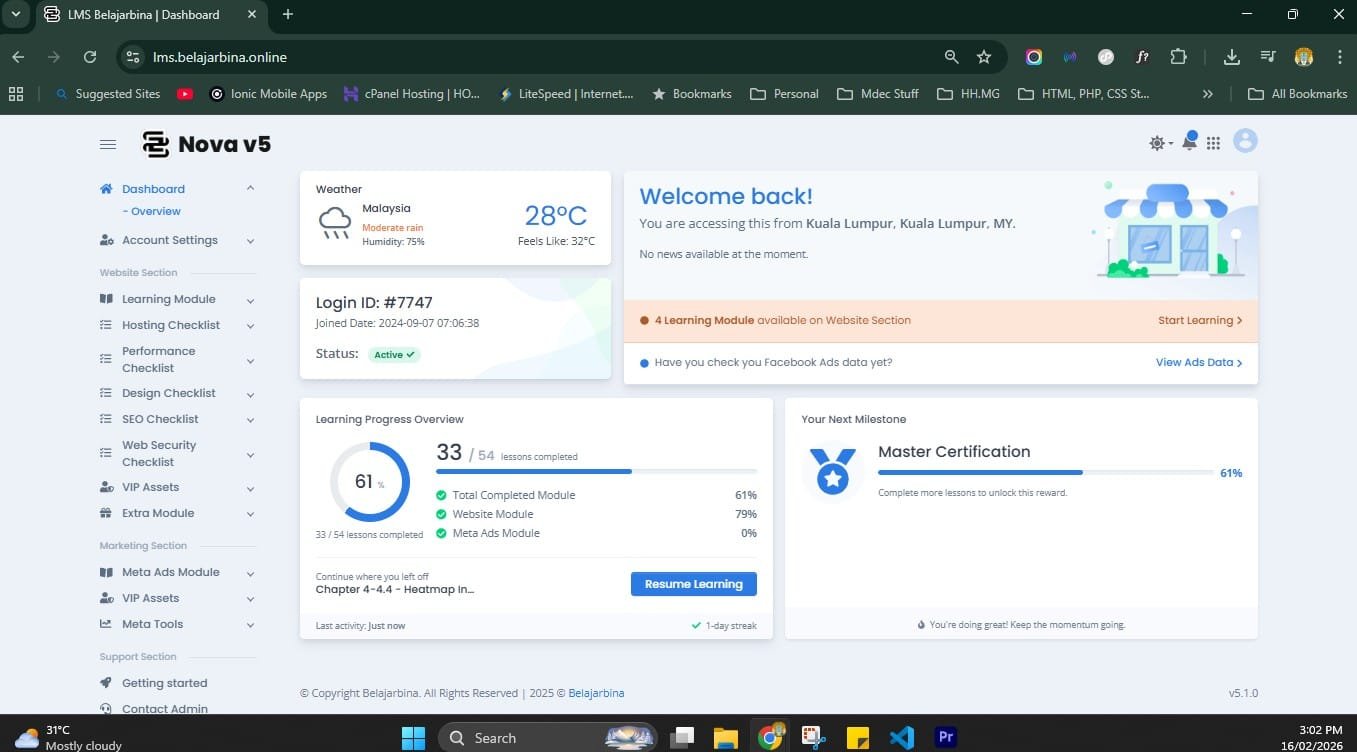Click the apps grid icon in the header
Screen dimensions: 1357x752
point(1213,142)
